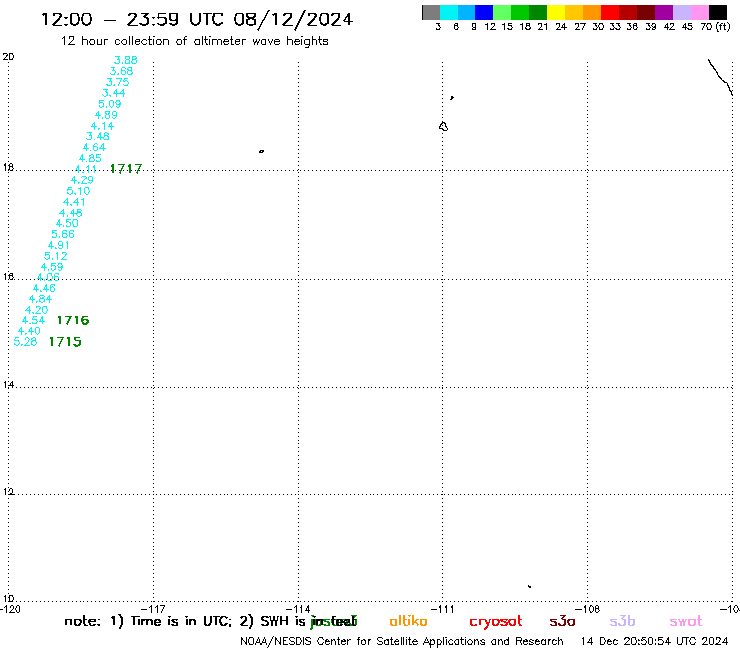This screenshot has height=650, width=740.
Task: Click the 3.75 altimeter value
Action: pyautogui.click(x=118, y=82)
